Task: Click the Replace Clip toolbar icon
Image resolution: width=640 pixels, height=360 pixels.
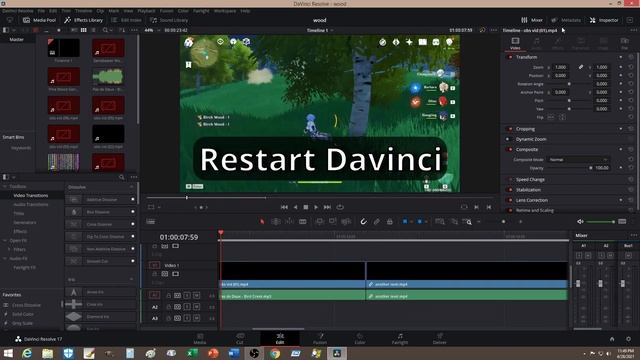Action: click(x=346, y=222)
